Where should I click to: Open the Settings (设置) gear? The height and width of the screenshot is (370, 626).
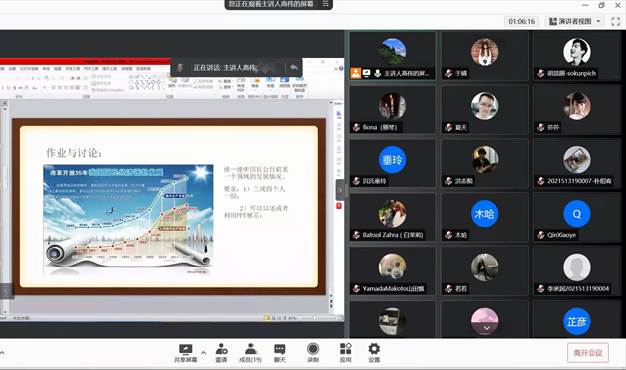[x=374, y=353]
